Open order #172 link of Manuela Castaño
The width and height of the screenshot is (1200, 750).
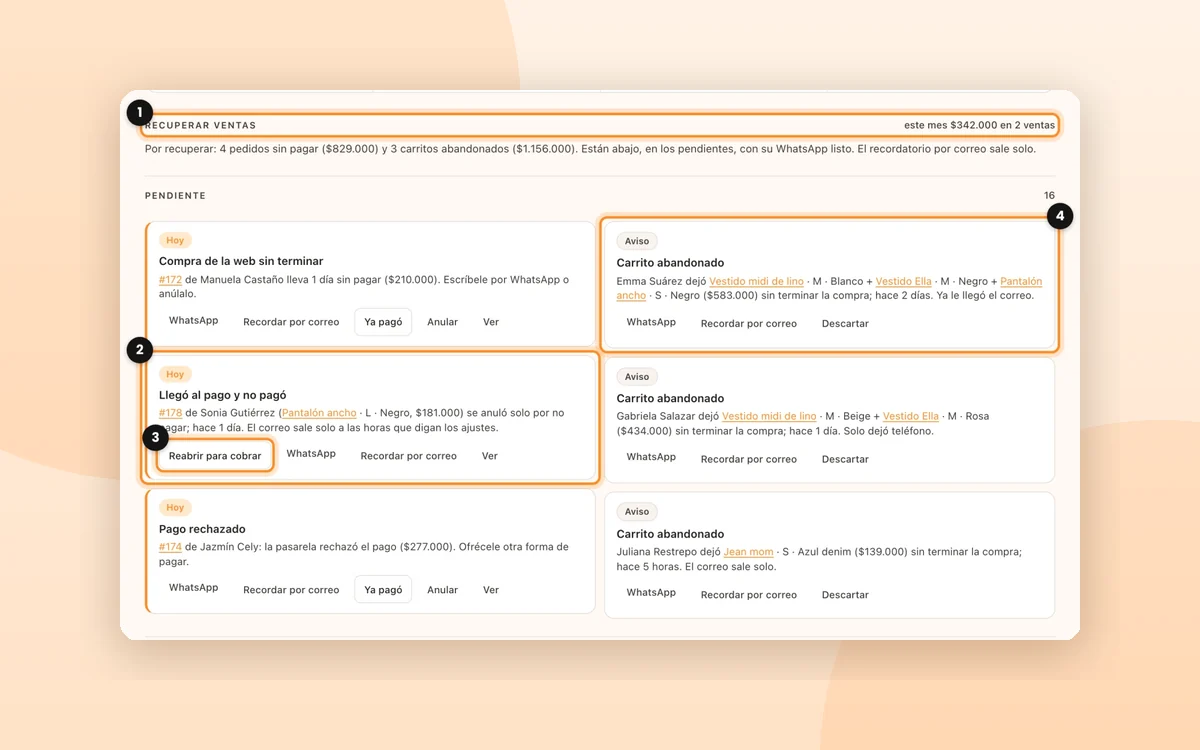pyautogui.click(x=170, y=280)
